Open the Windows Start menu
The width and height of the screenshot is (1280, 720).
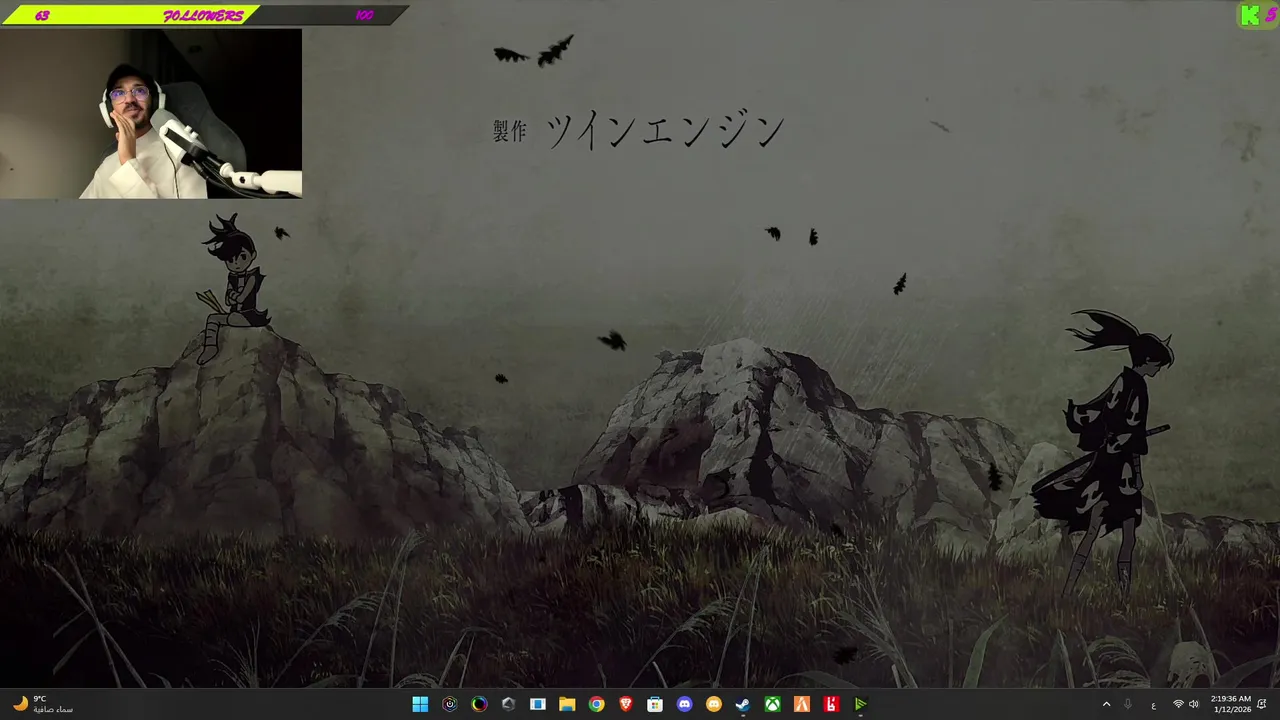(x=420, y=704)
